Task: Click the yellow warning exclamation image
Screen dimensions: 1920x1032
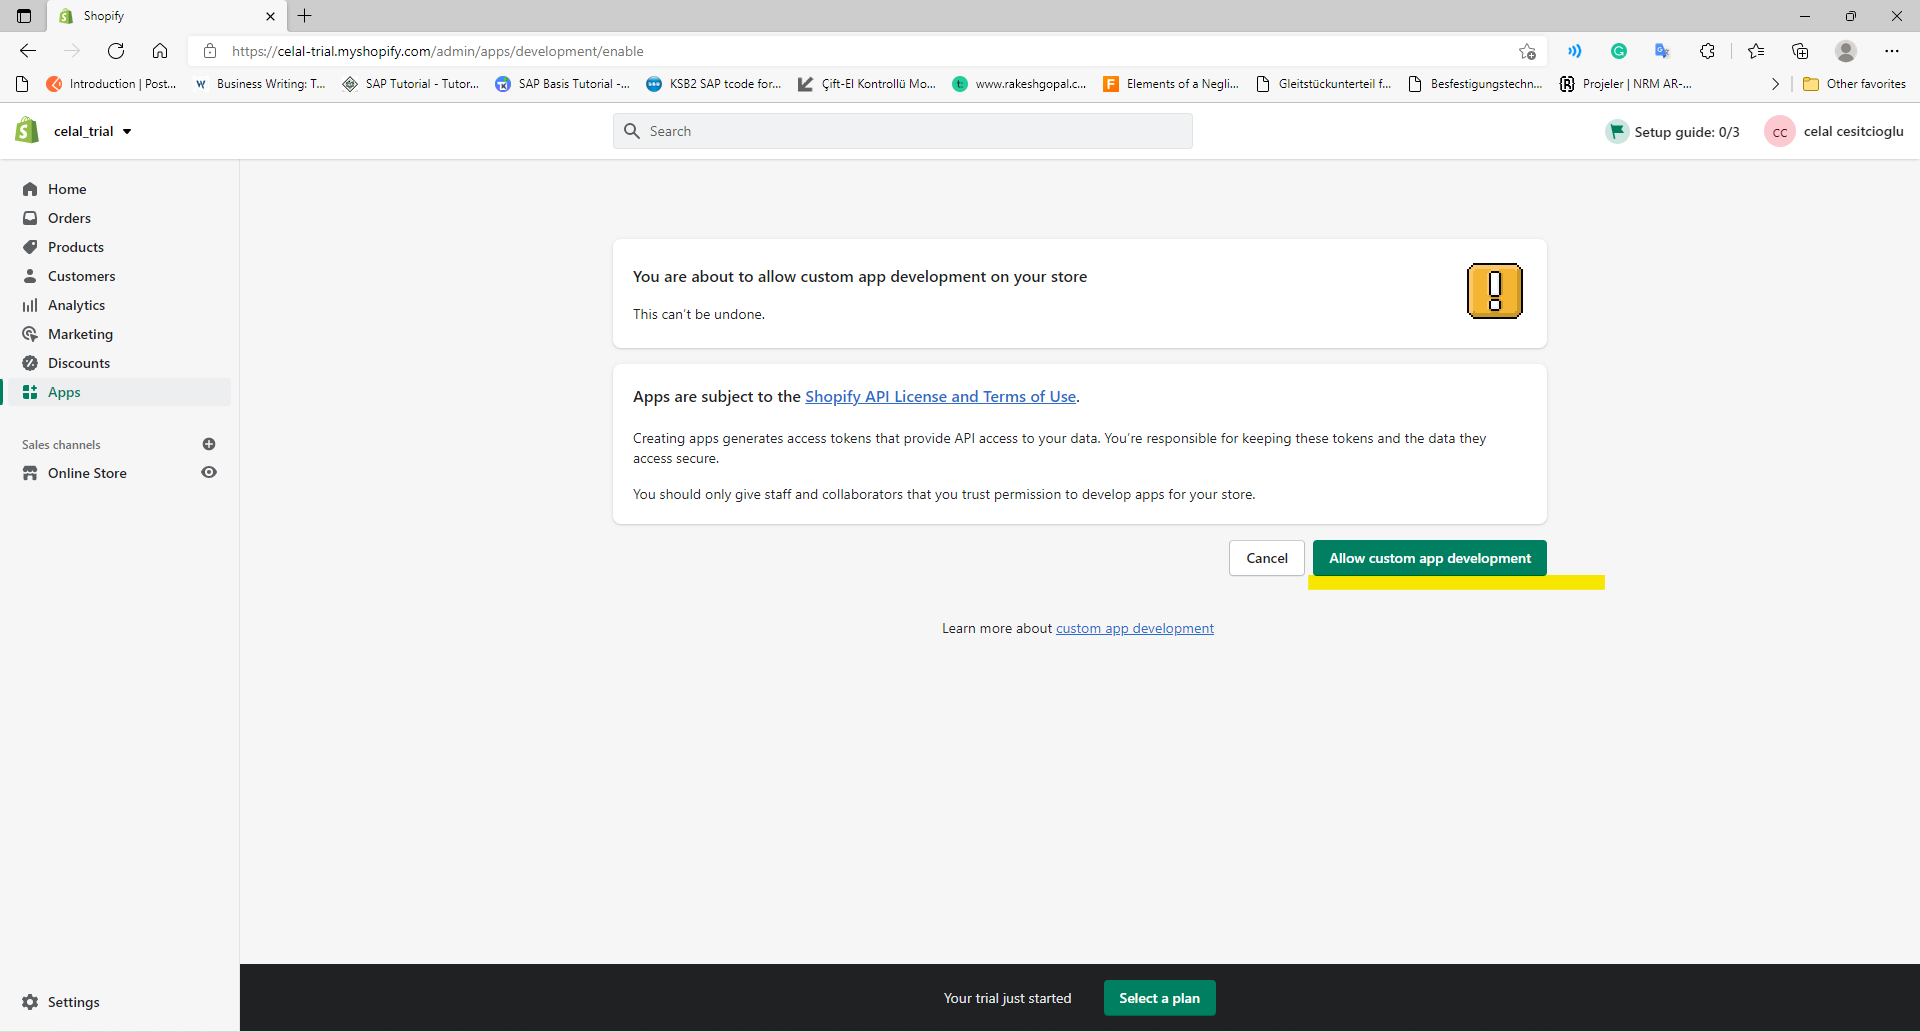Action: click(1494, 291)
